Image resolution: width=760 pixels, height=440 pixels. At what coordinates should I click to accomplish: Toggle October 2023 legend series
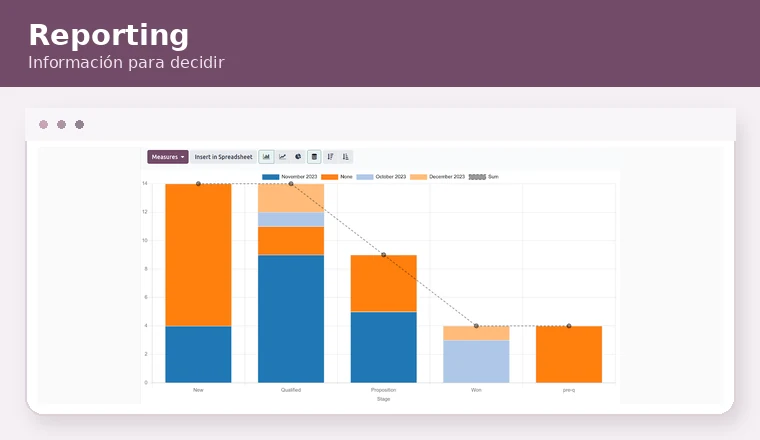coord(381,177)
